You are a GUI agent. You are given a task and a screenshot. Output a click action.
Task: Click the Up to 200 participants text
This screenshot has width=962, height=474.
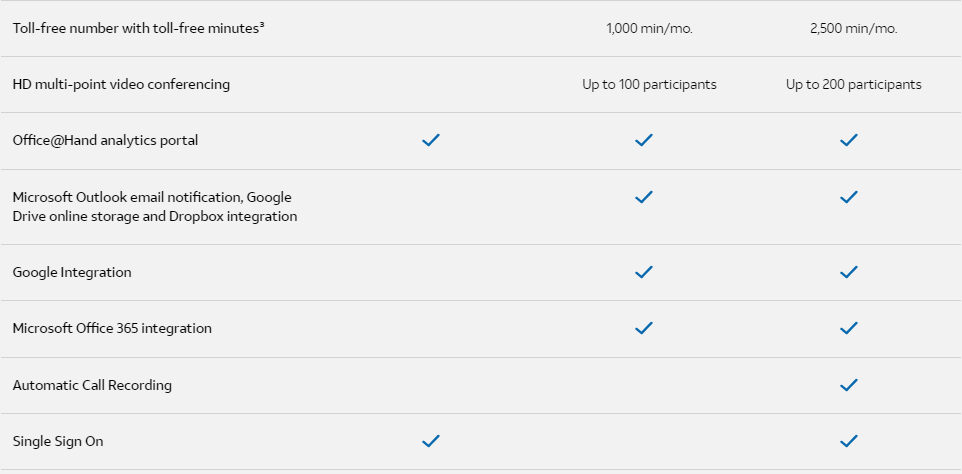(853, 85)
